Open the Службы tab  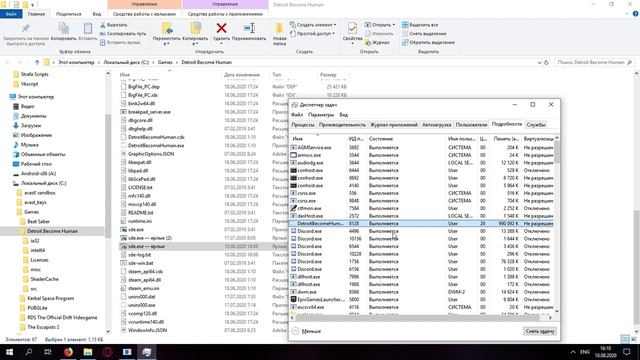tap(536, 124)
